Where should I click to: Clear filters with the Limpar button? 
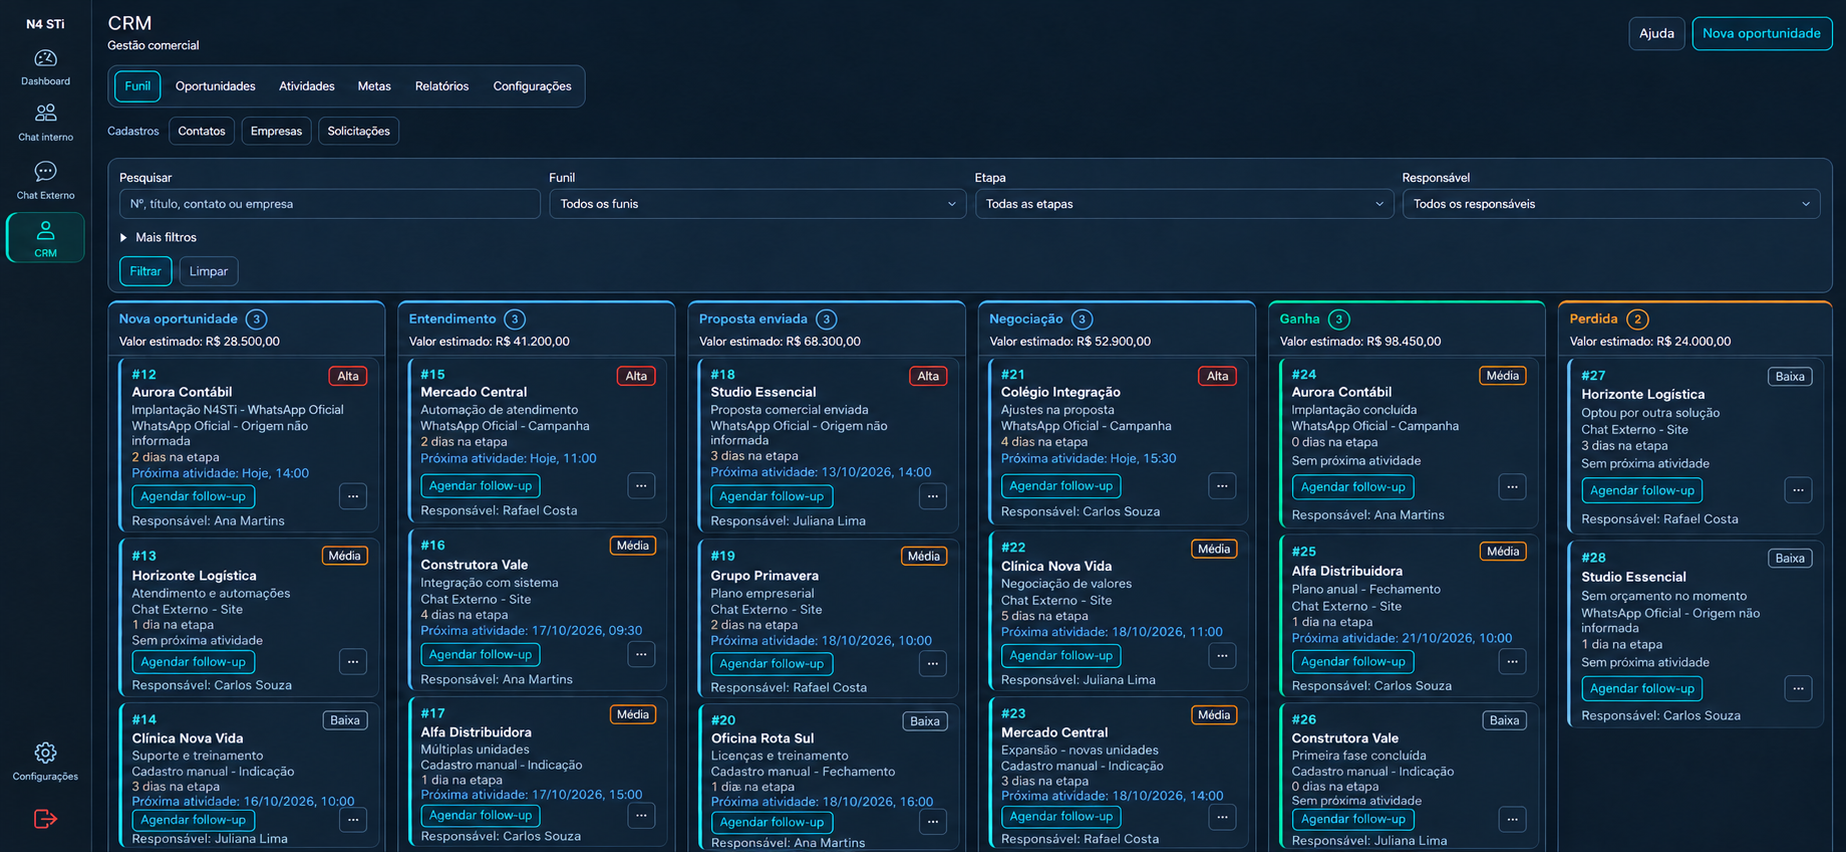click(208, 271)
